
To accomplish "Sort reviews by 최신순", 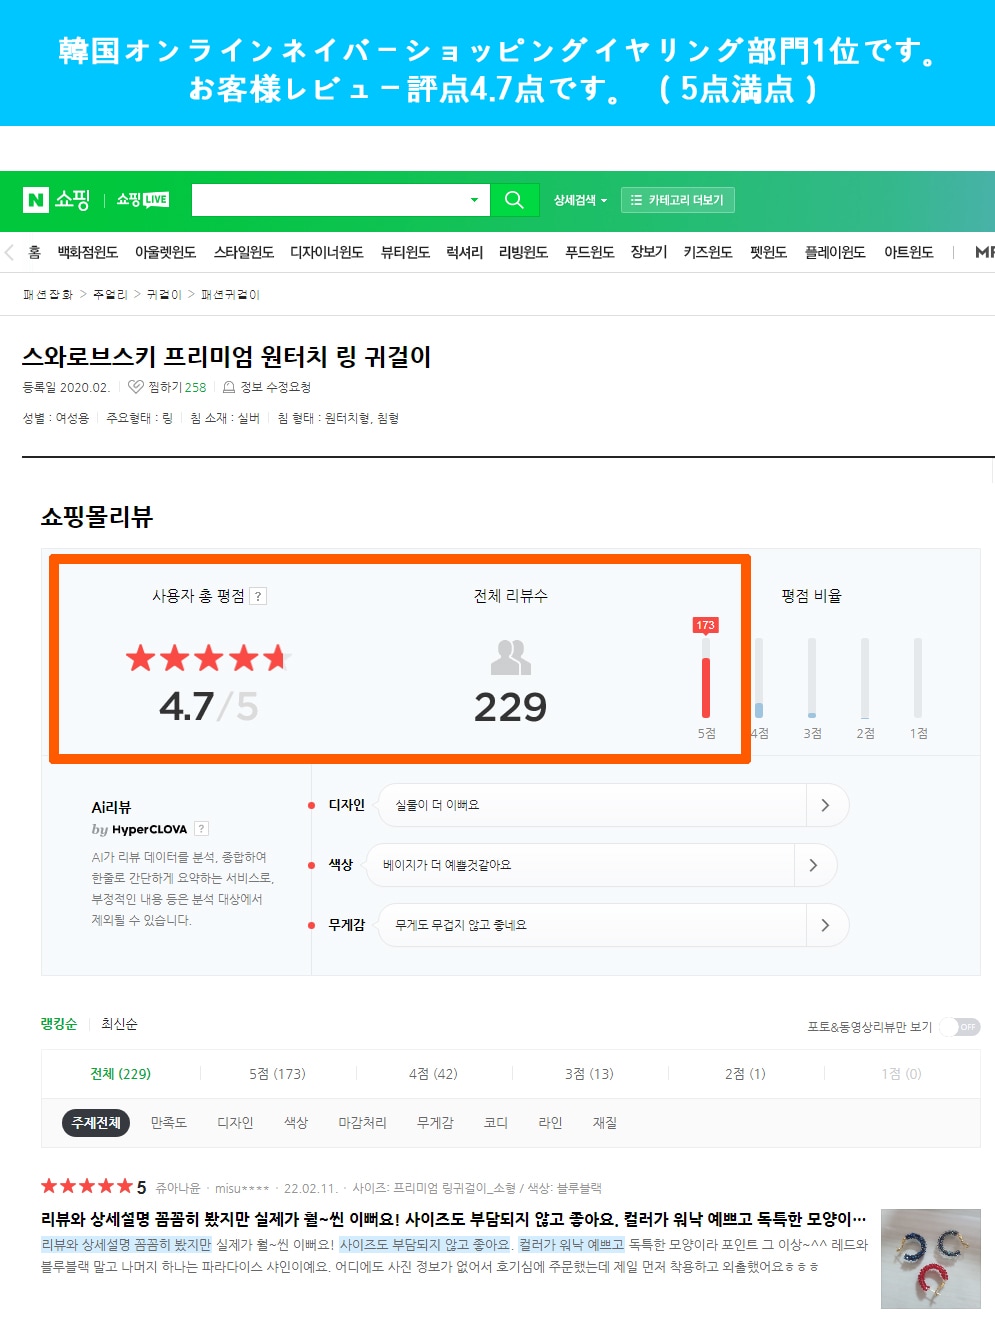I will (119, 1024).
